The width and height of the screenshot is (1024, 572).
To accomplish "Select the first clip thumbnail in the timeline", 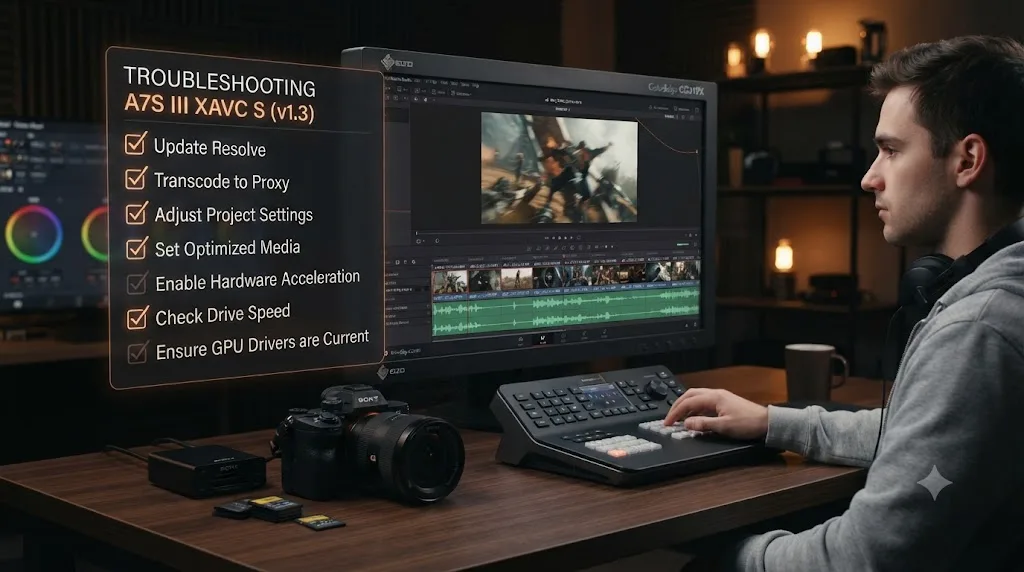I will click(x=450, y=280).
